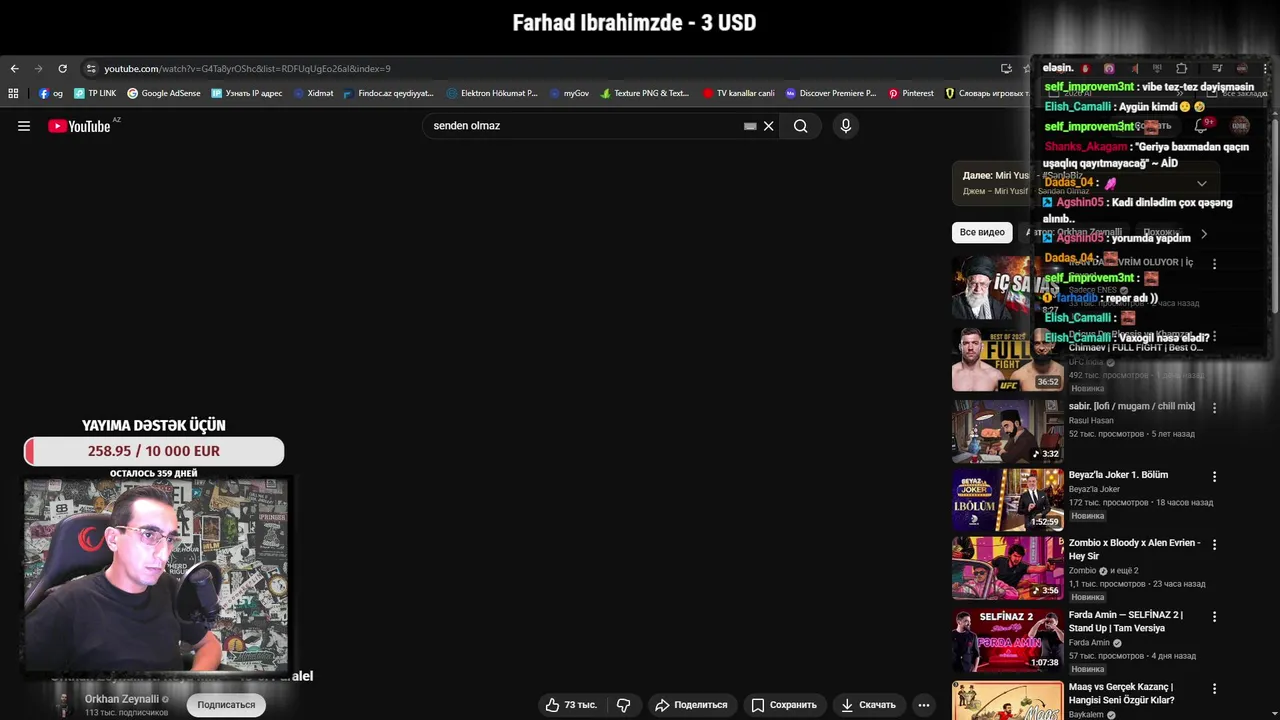1280x720 pixels.
Task: Open the YouTube hamburger guide menu
Action: (x=24, y=126)
